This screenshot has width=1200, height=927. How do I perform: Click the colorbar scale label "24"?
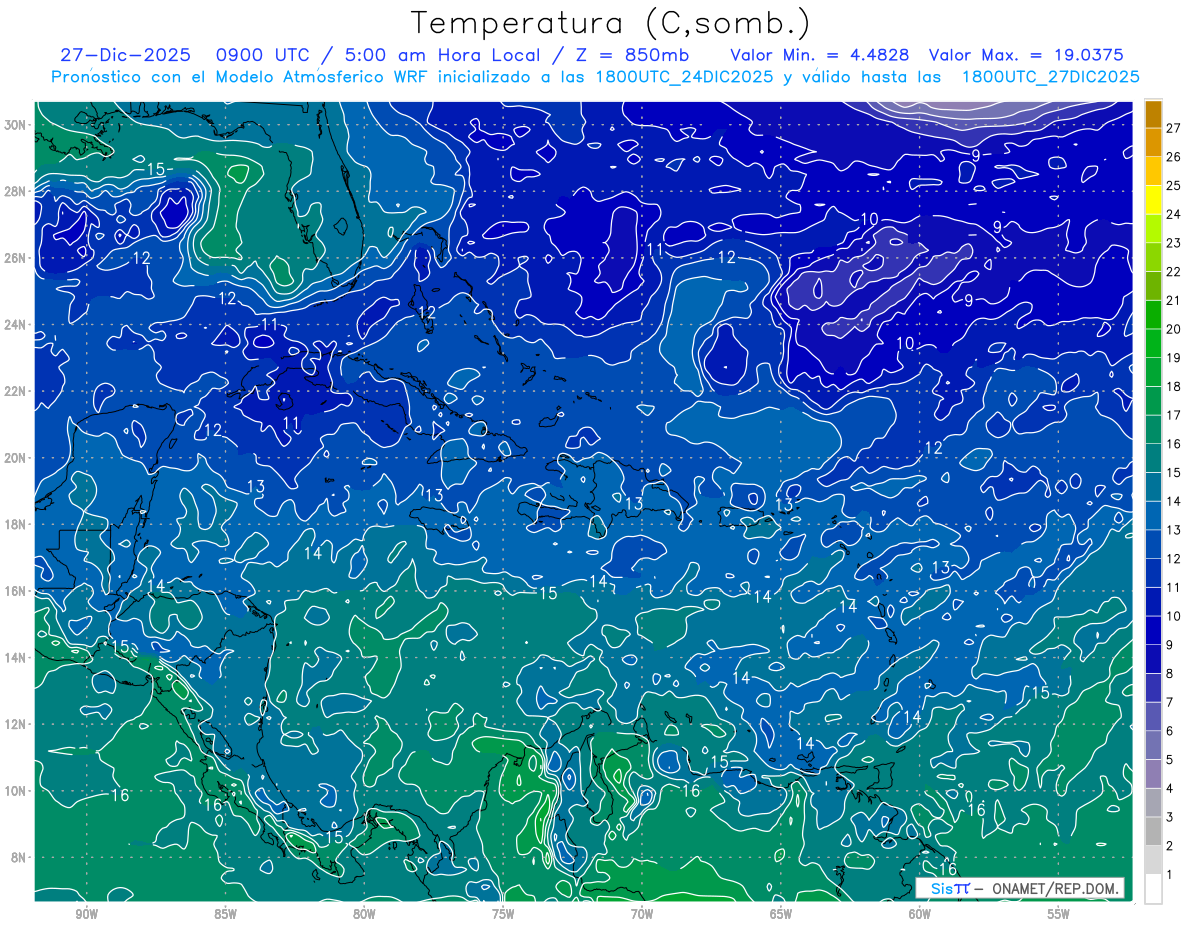point(1174,214)
